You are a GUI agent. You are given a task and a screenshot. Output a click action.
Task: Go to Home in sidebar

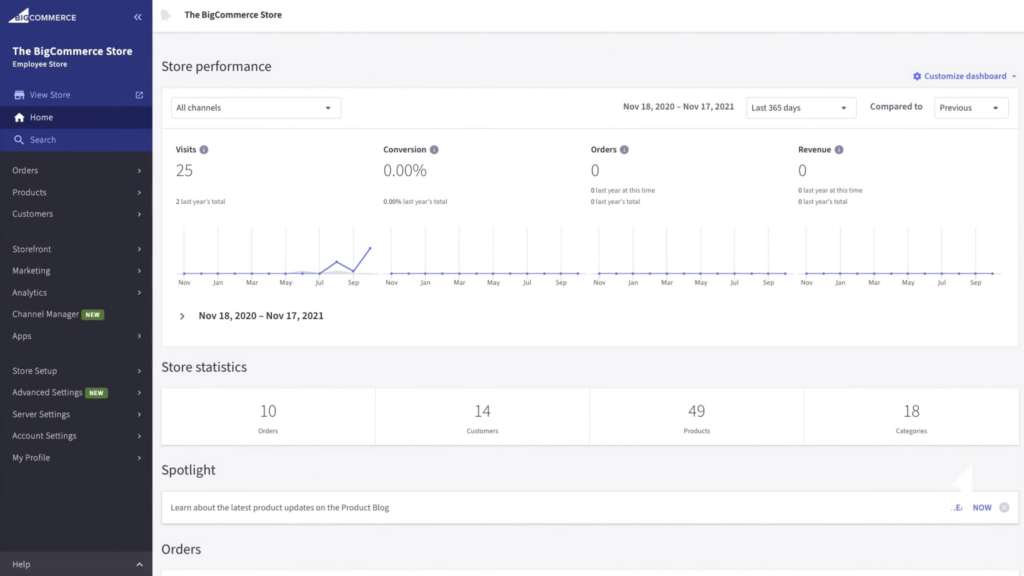point(76,118)
